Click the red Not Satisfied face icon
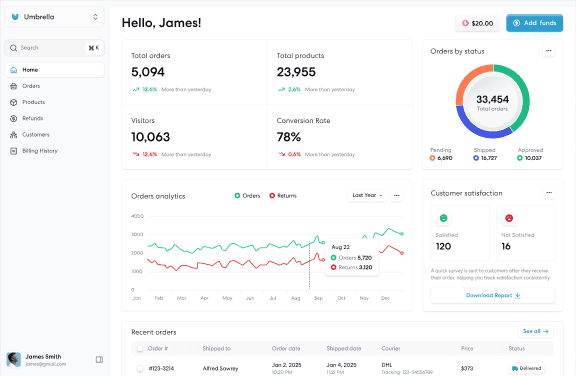This screenshot has width=576, height=376. pos(509,218)
